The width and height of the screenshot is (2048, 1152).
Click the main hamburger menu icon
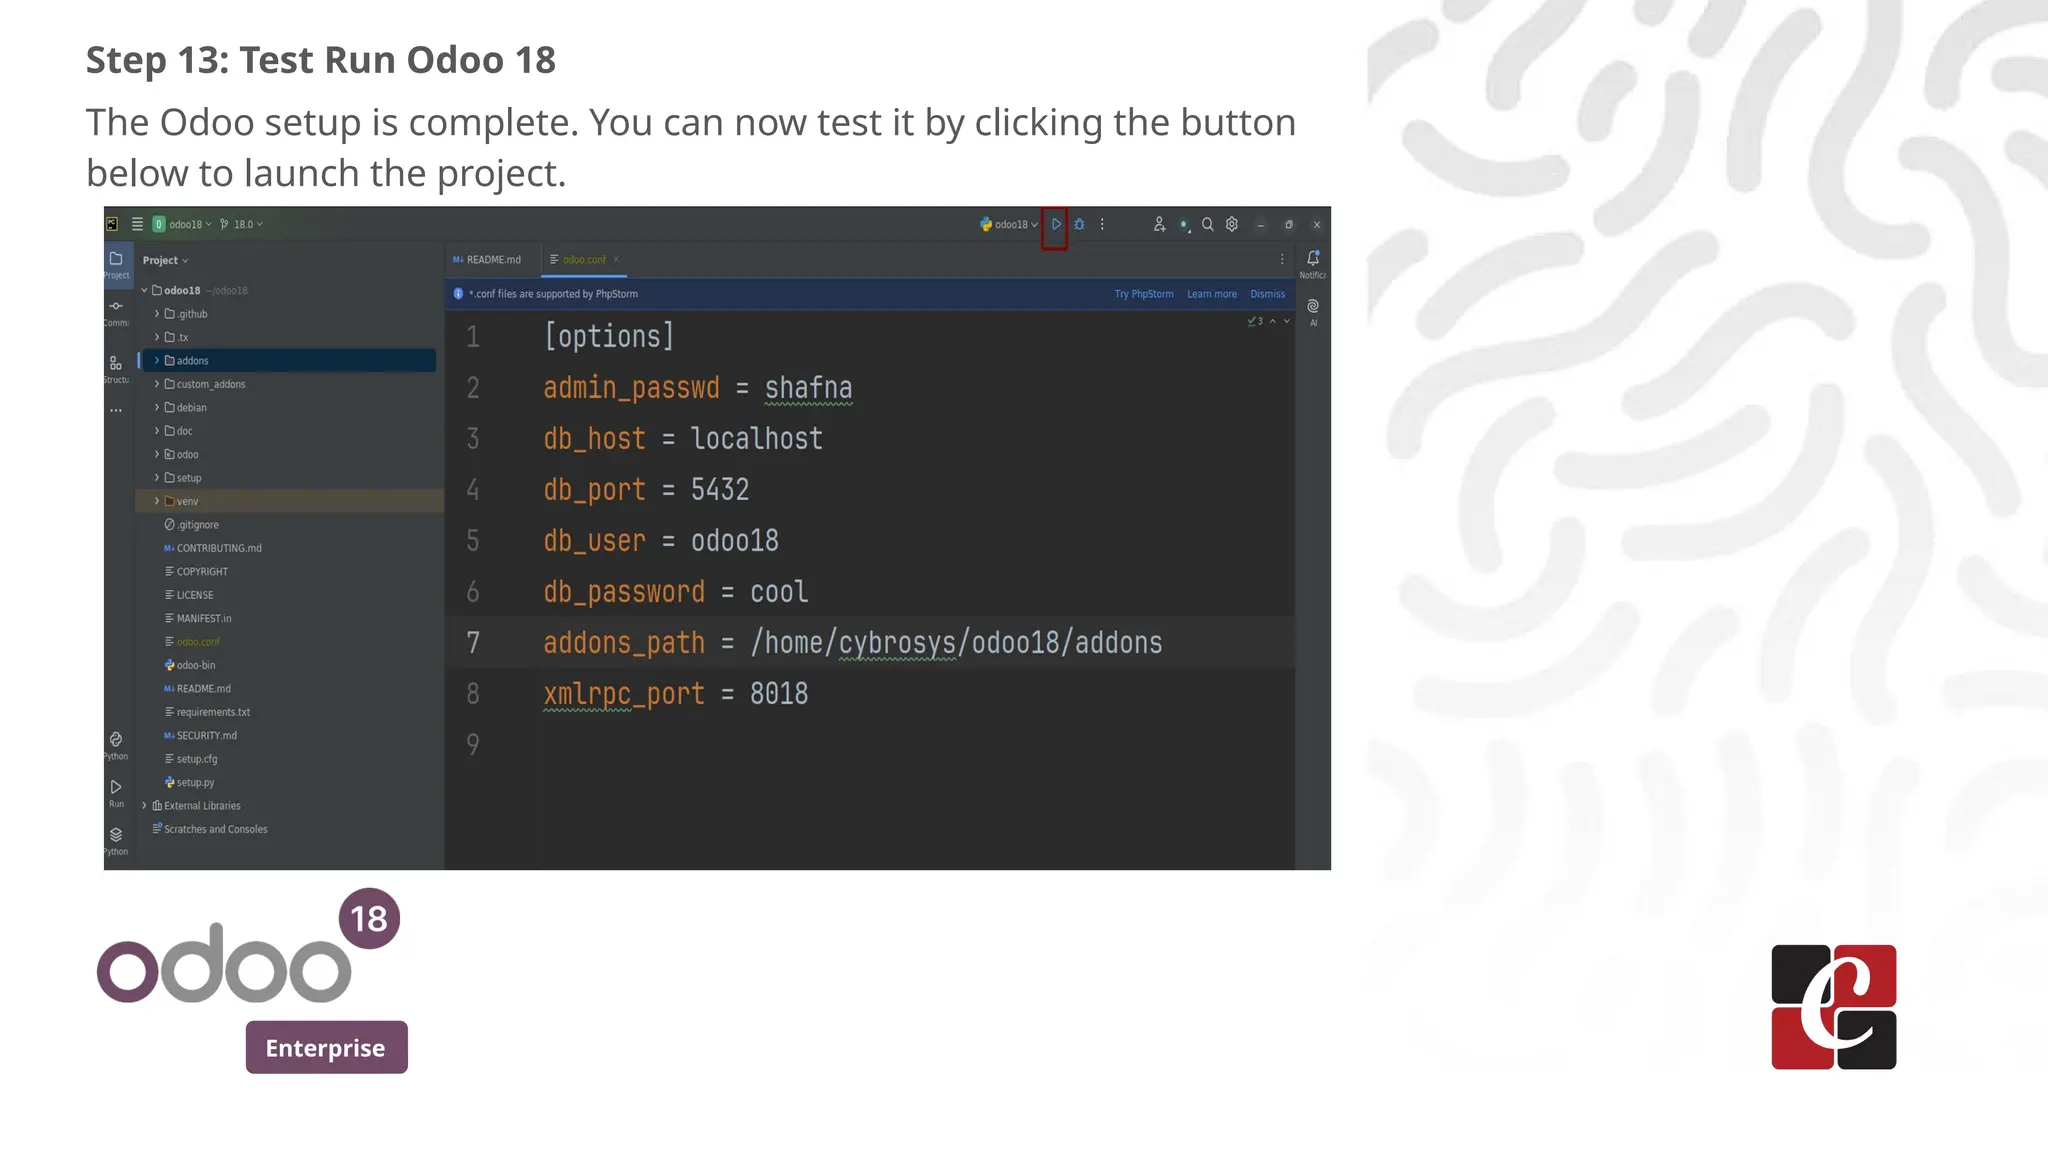pyautogui.click(x=137, y=225)
